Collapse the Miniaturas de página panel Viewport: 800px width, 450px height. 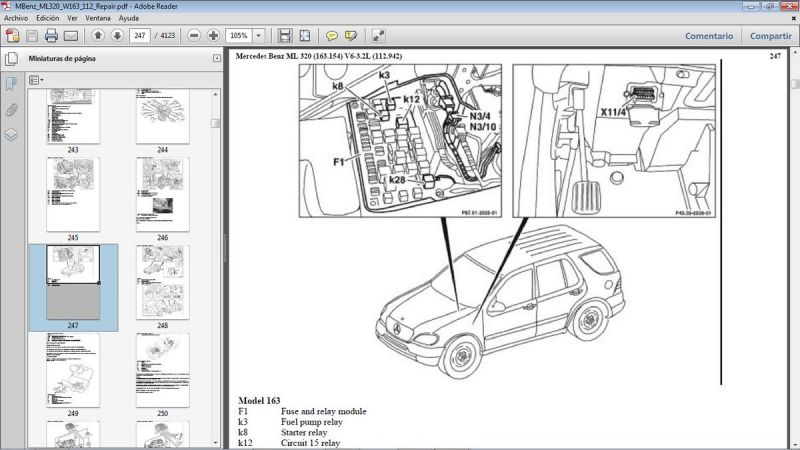pyautogui.click(x=216, y=58)
